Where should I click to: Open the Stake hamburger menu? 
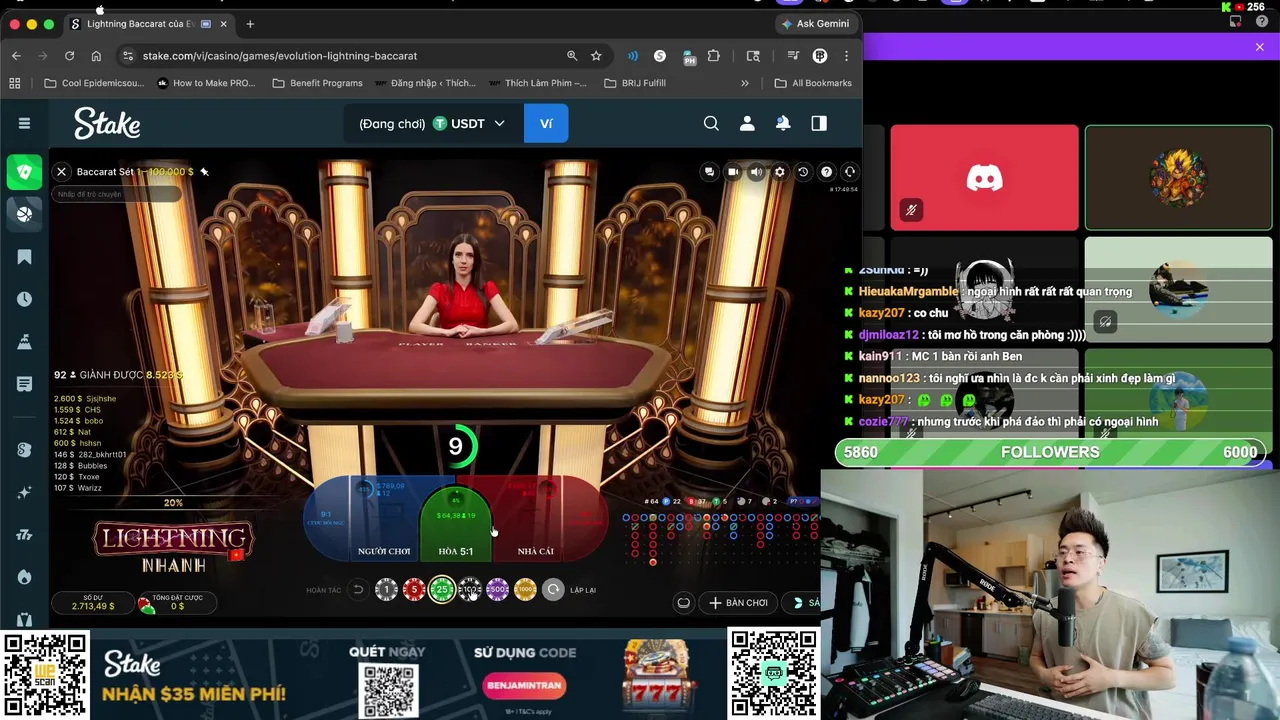click(24, 123)
